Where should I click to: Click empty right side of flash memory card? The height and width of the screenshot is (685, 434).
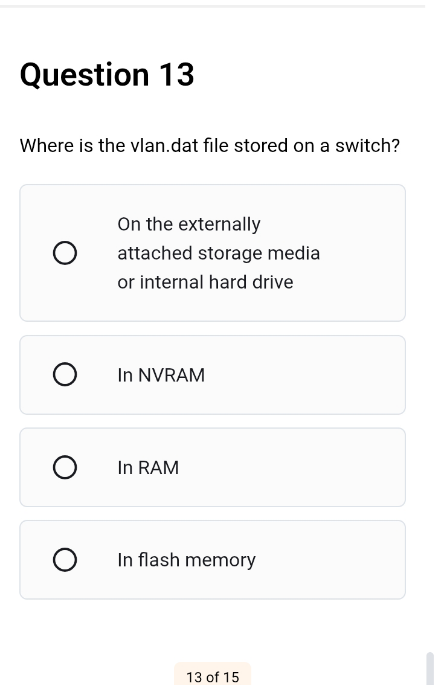[332, 560]
